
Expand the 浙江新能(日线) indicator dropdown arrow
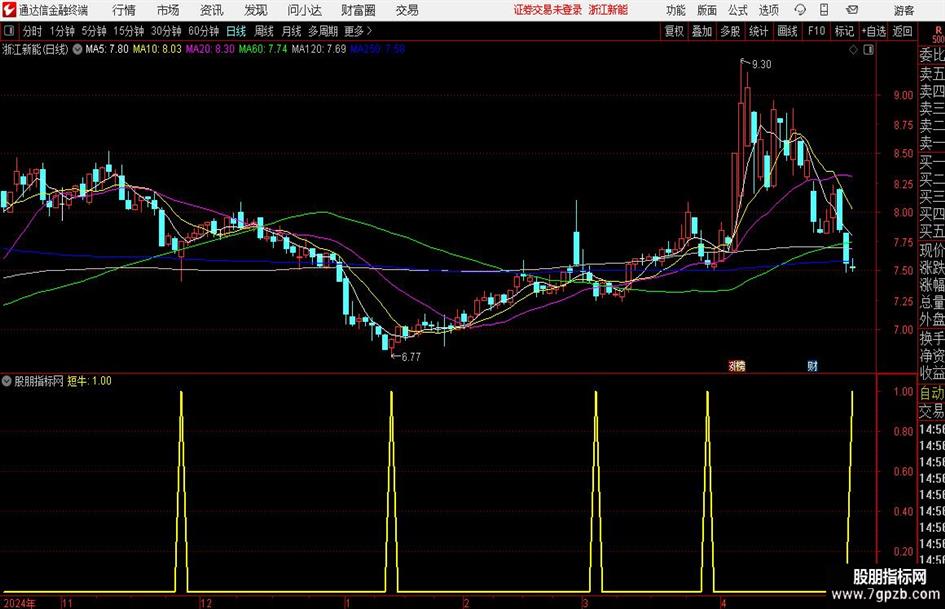point(78,49)
